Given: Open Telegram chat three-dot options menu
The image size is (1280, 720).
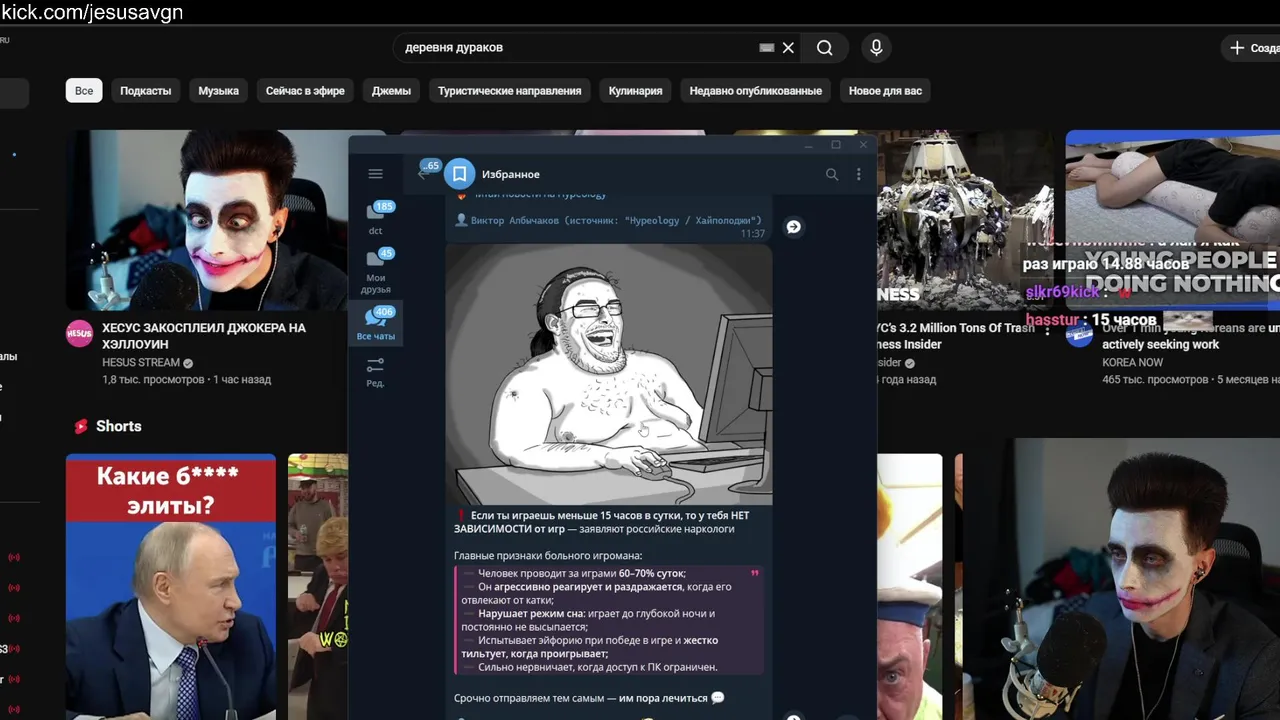Looking at the screenshot, I should (858, 174).
